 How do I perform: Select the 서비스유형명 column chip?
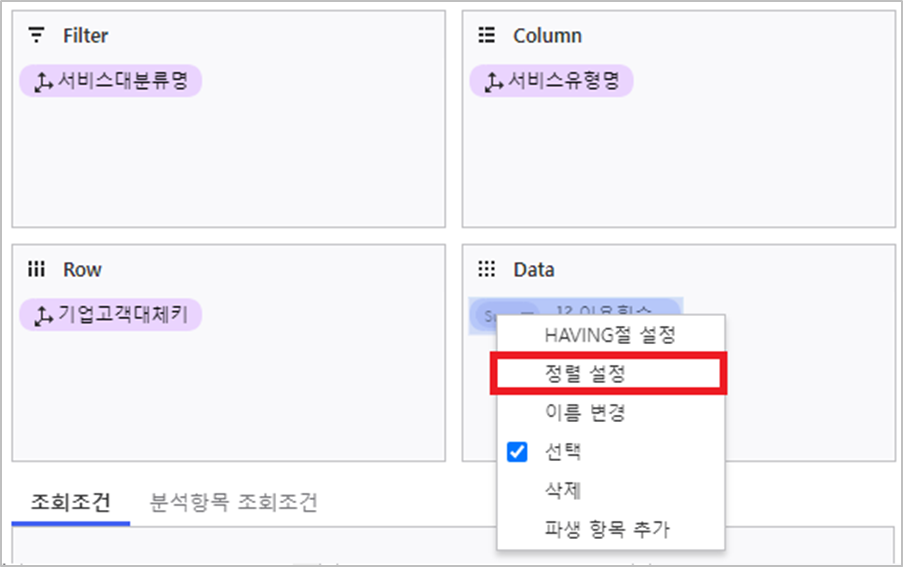(562, 82)
